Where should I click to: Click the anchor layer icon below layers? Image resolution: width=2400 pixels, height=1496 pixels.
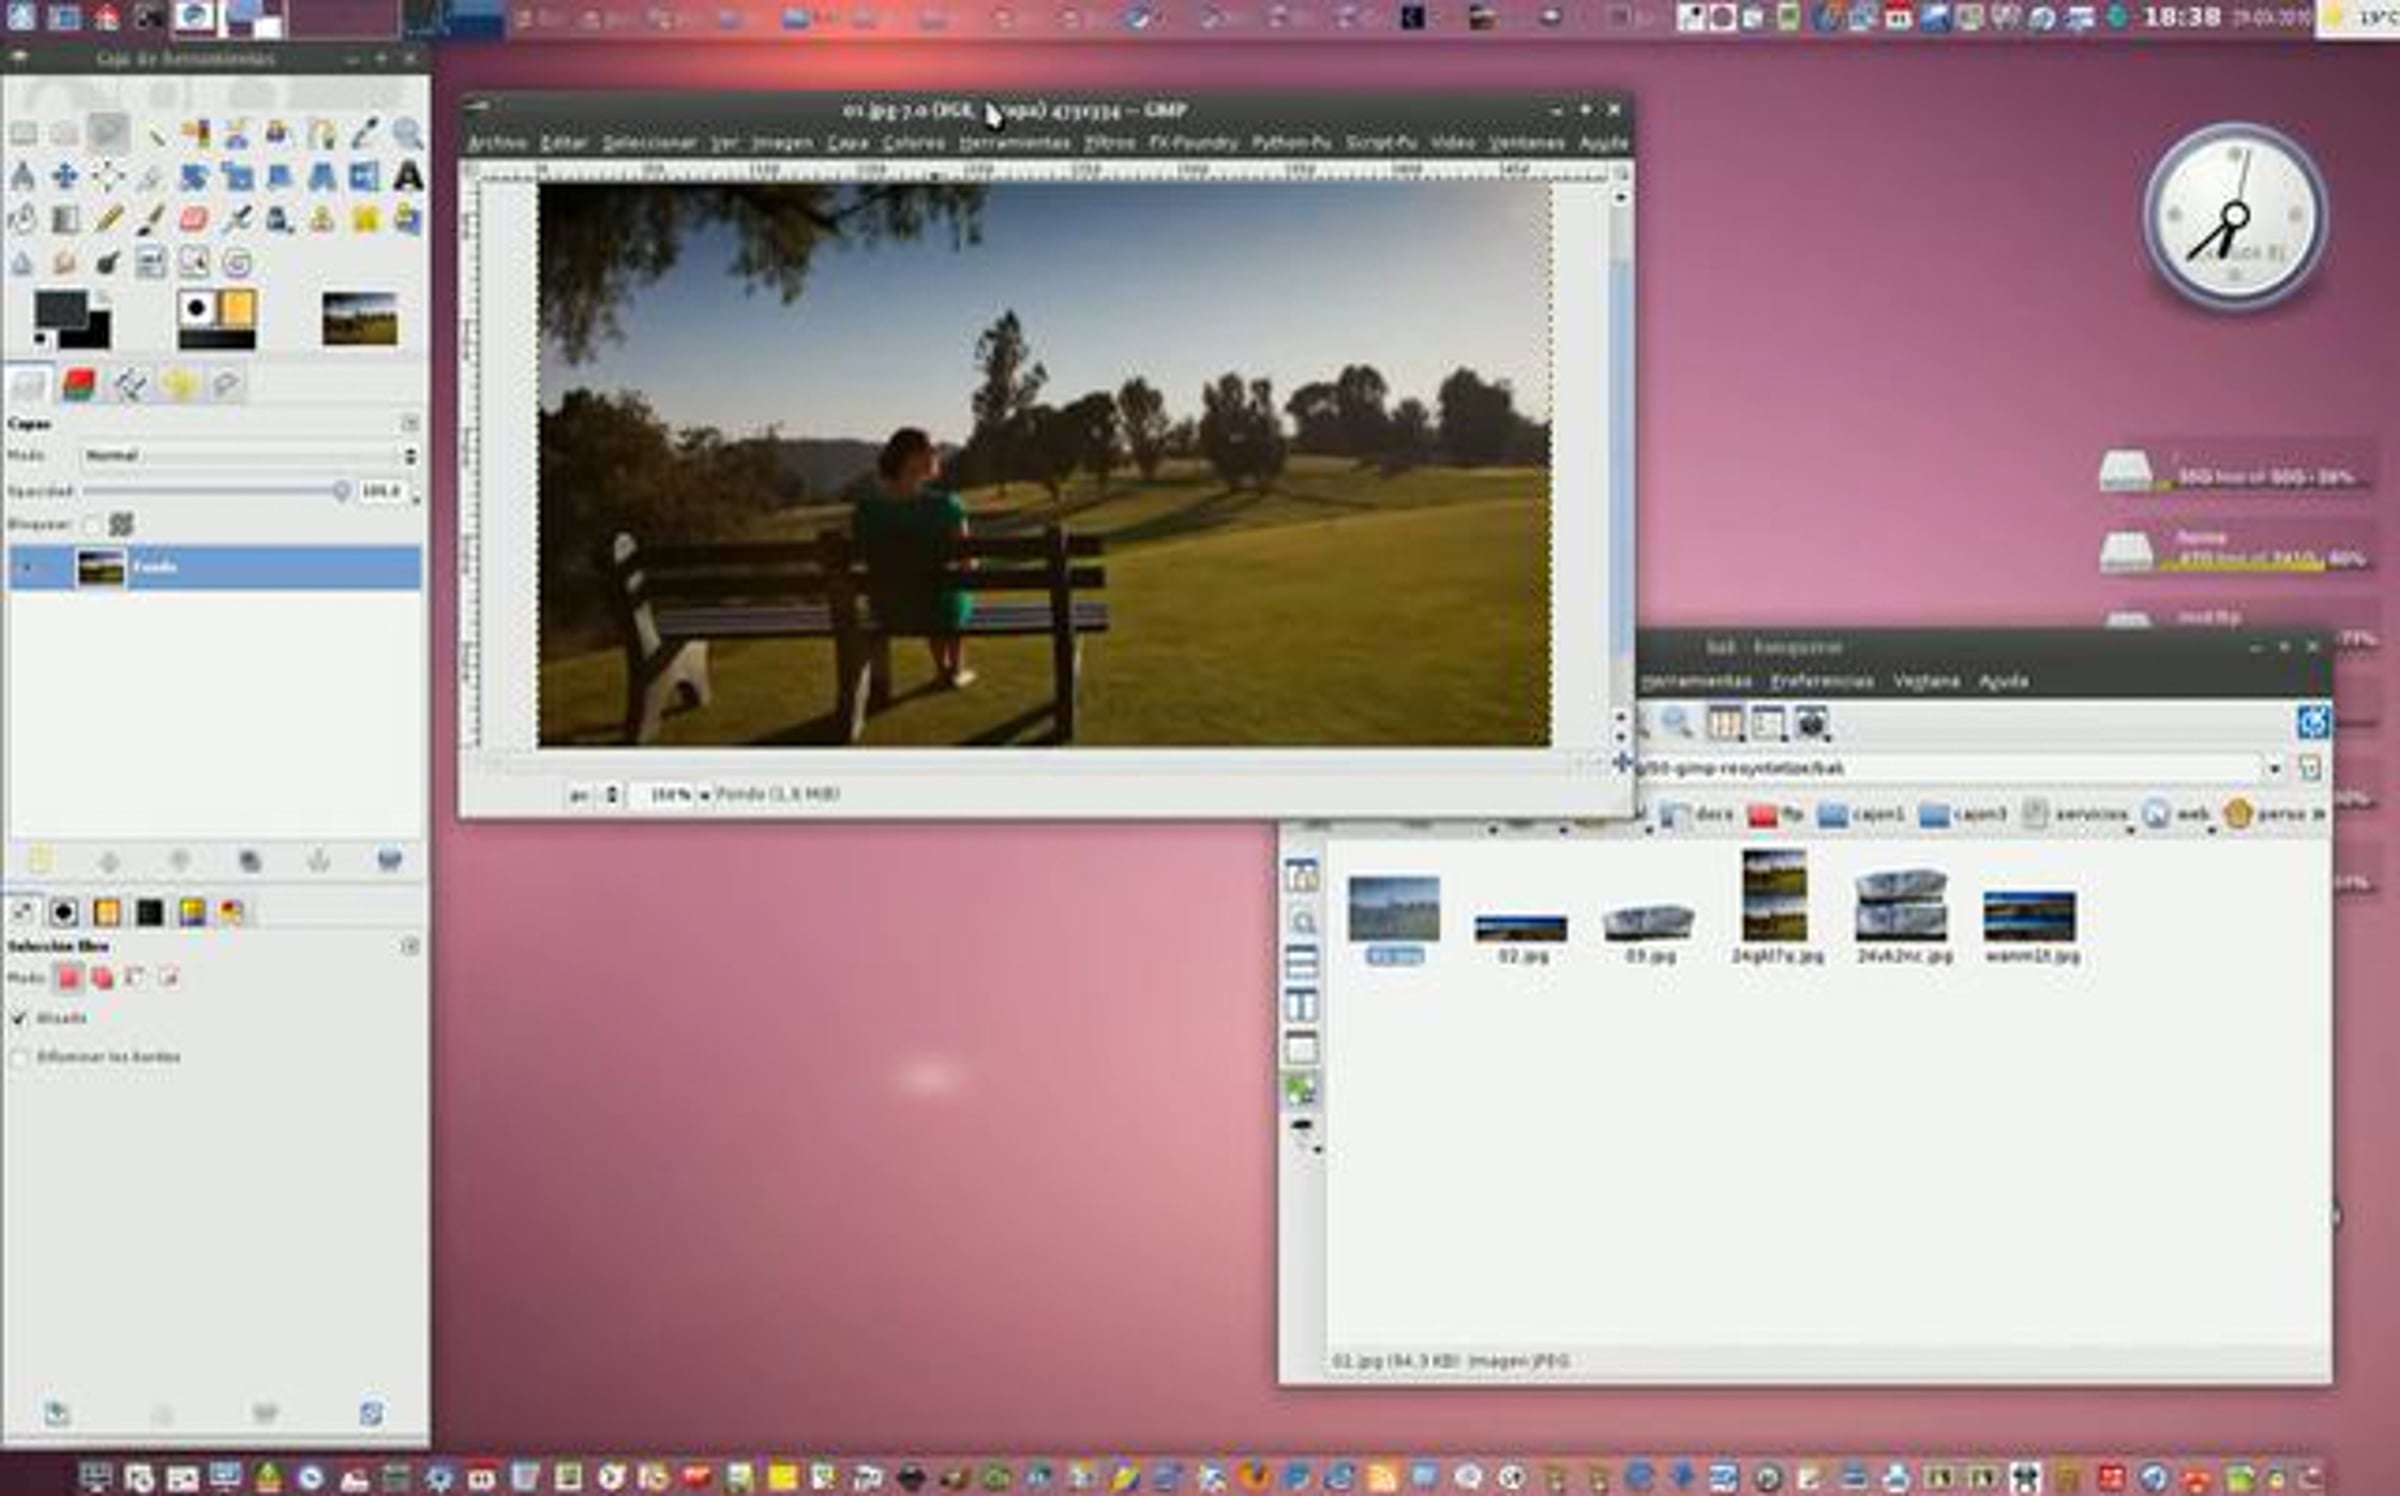319,860
